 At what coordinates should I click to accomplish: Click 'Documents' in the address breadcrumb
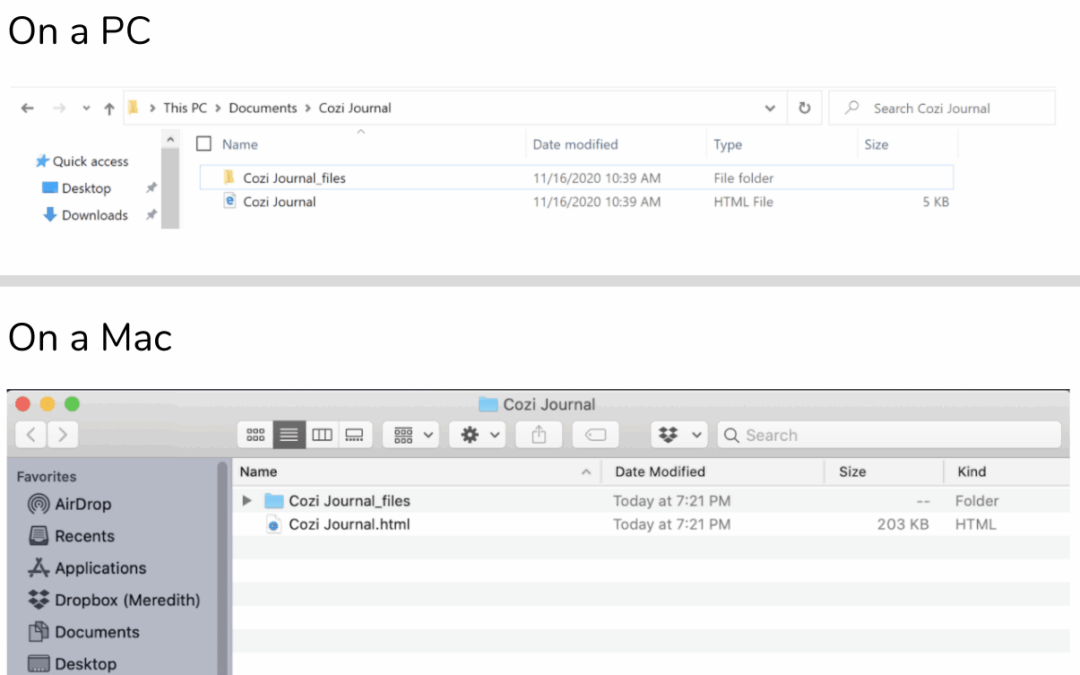(262, 108)
